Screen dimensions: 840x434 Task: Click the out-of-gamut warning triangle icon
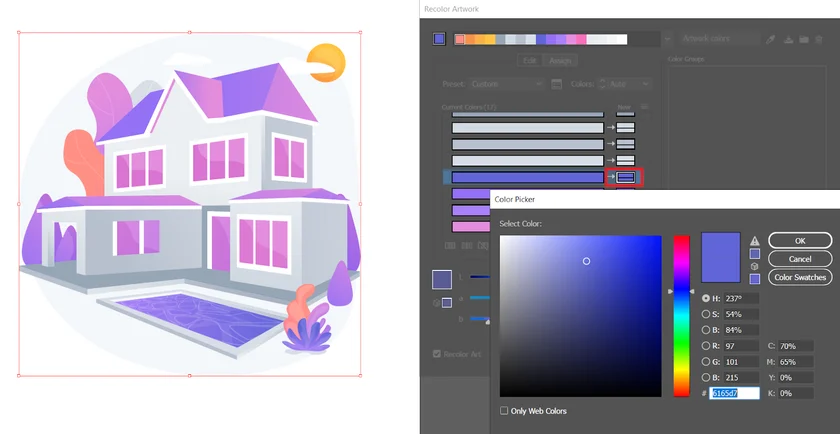tap(755, 241)
